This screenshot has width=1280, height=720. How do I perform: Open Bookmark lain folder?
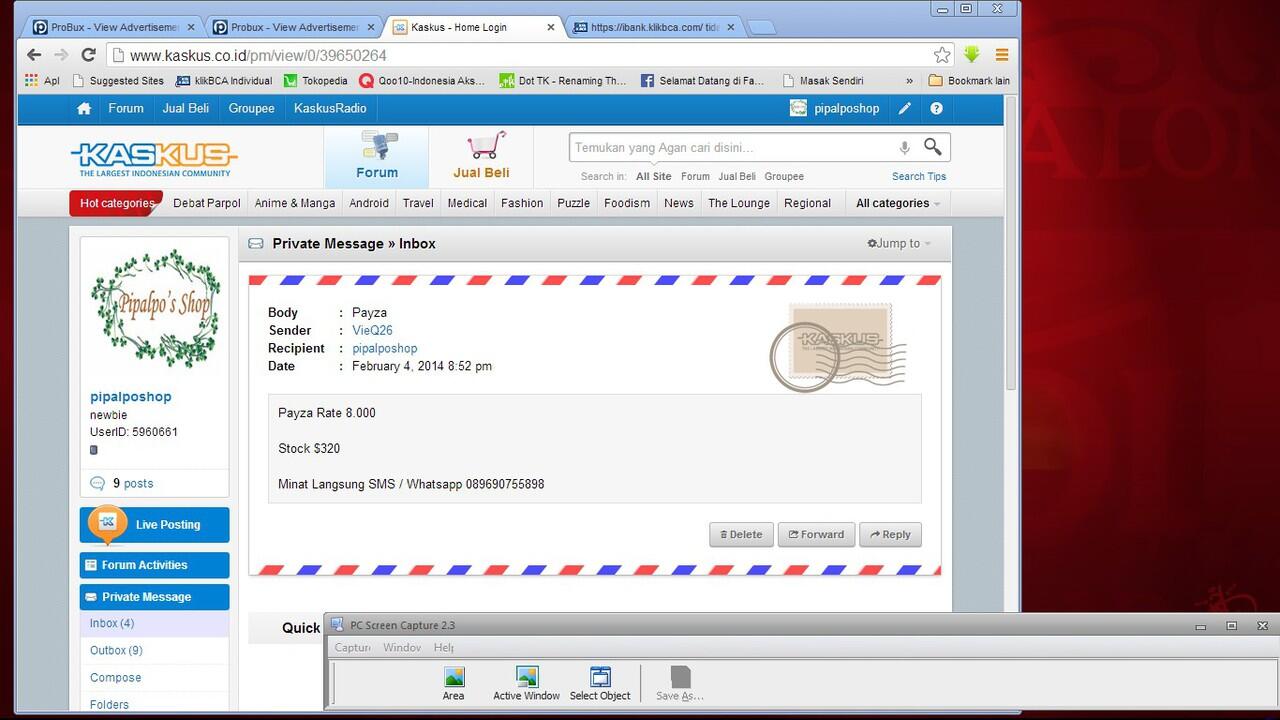969,81
